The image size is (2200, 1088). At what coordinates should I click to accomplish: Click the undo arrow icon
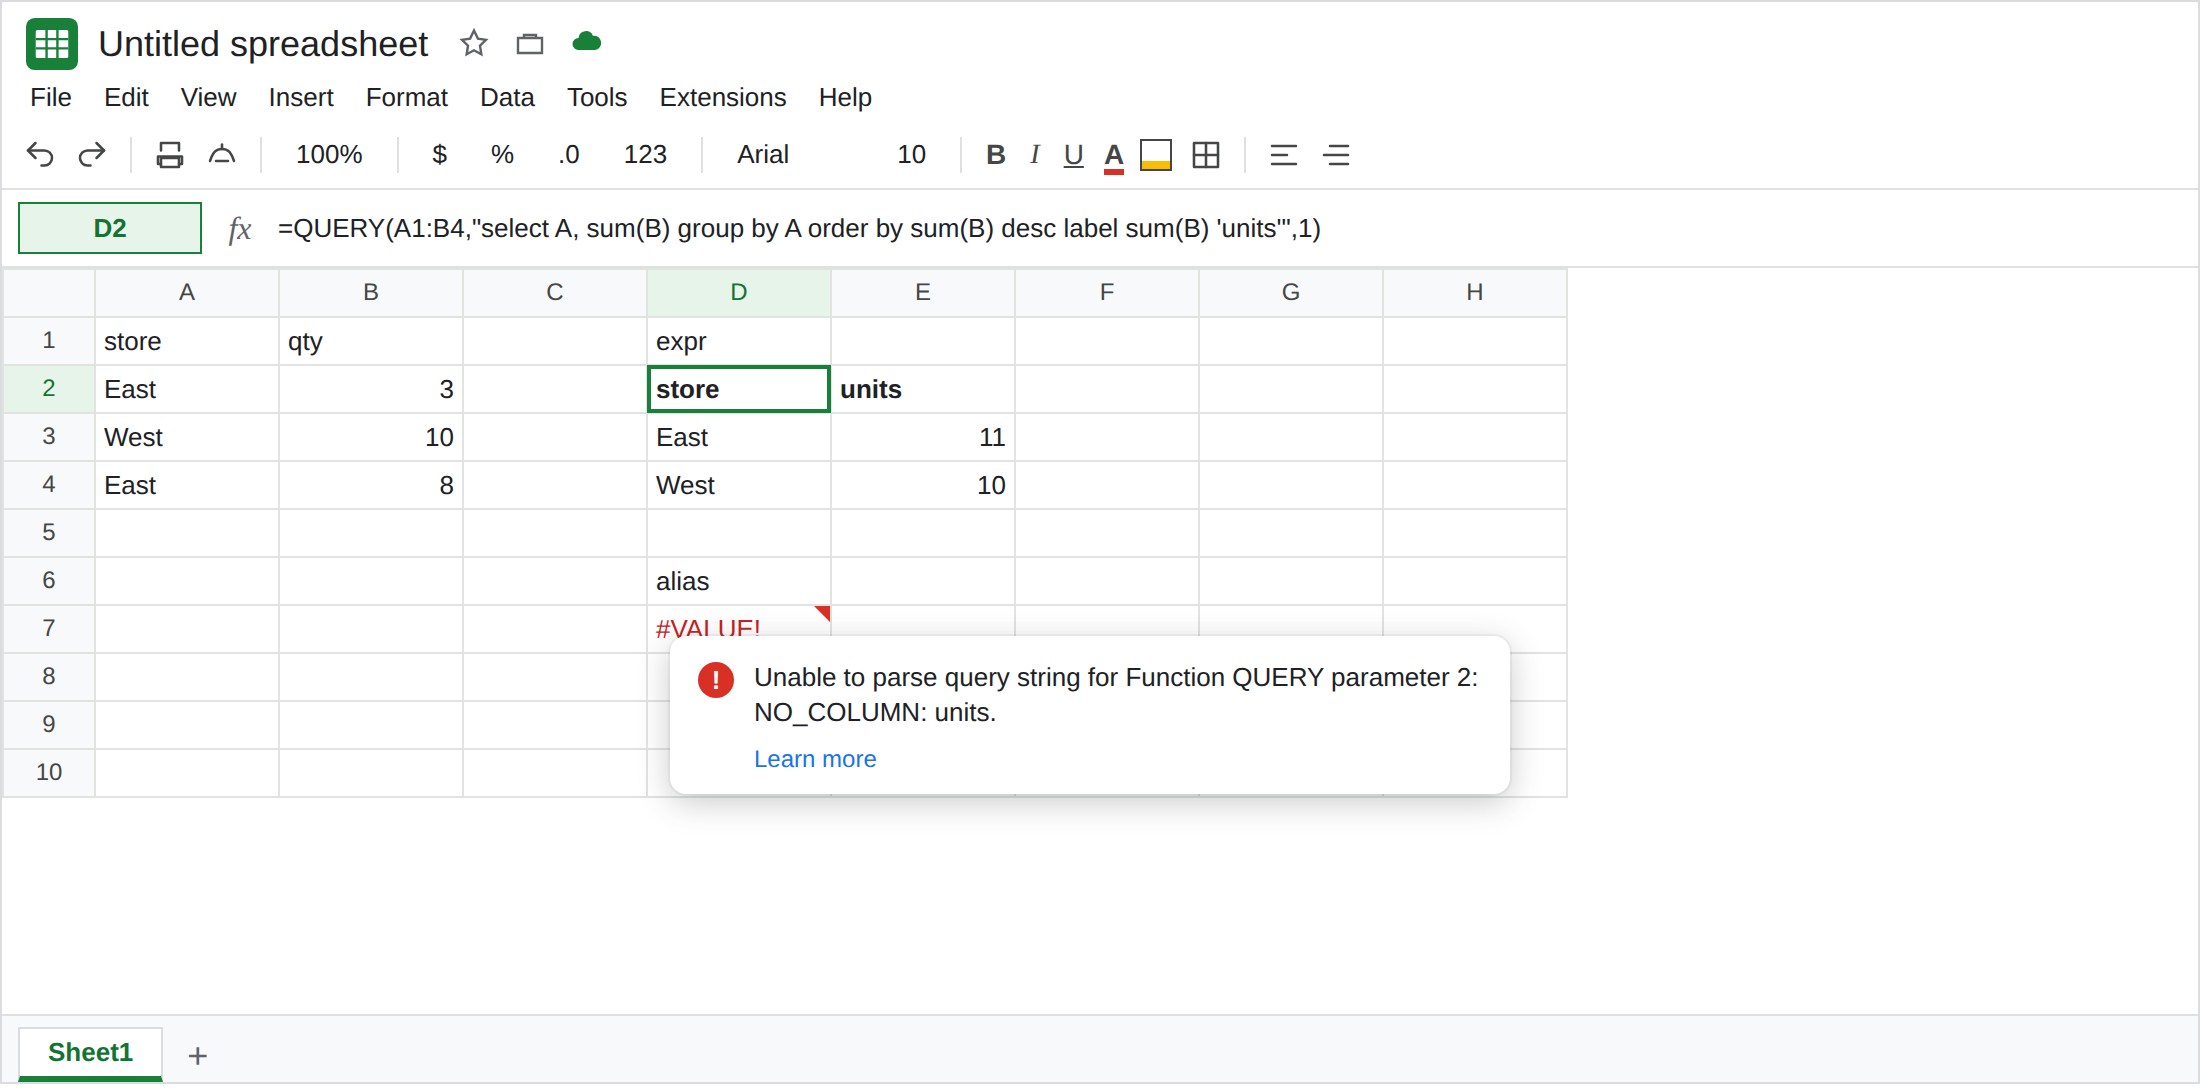click(40, 155)
